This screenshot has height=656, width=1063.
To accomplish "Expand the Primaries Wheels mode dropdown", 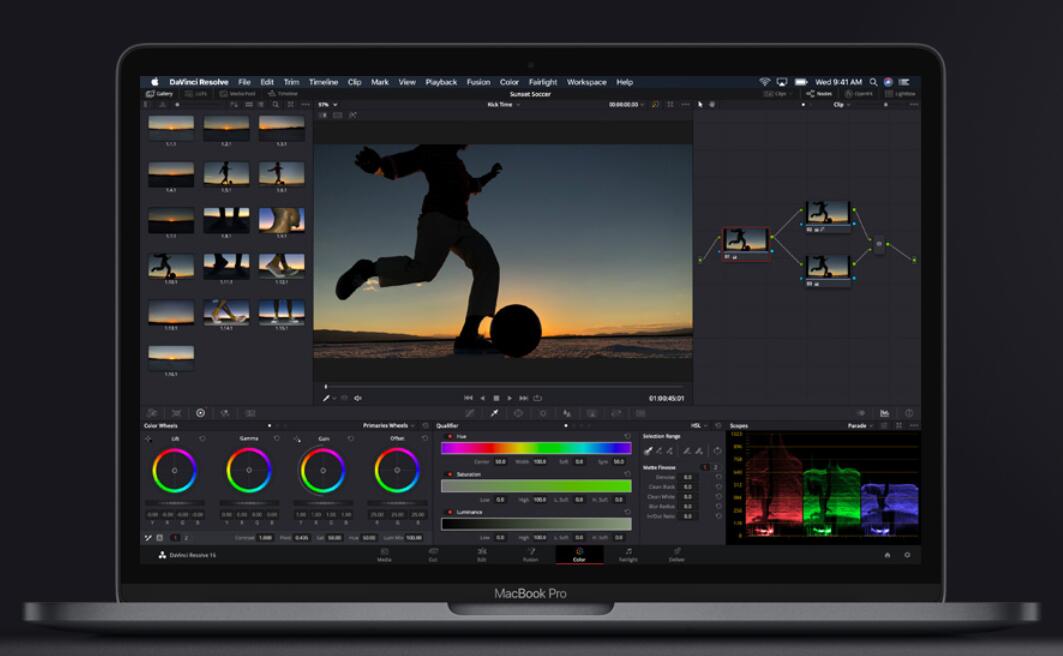I will pos(389,425).
